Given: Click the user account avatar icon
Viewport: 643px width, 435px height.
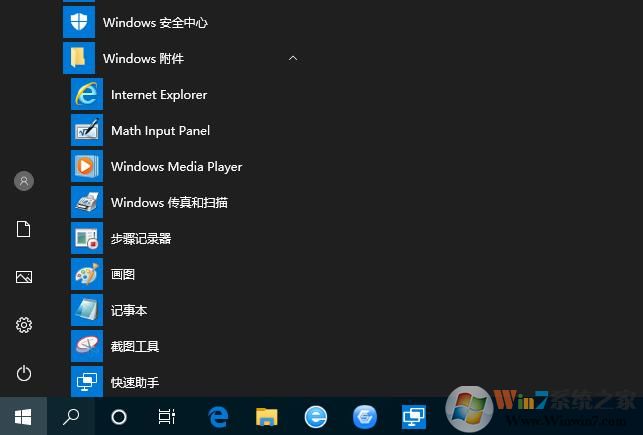Looking at the screenshot, I should coord(24,181).
